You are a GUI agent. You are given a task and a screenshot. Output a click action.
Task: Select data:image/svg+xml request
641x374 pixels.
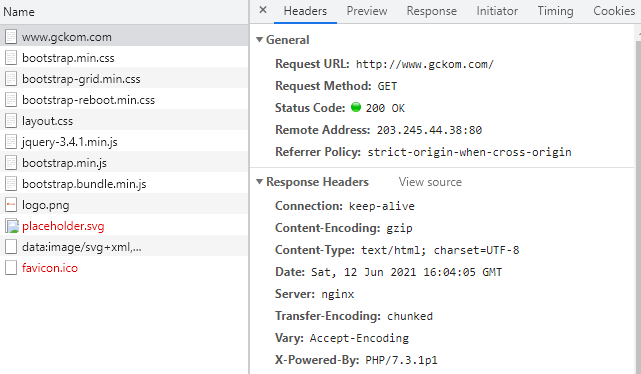click(x=124, y=247)
